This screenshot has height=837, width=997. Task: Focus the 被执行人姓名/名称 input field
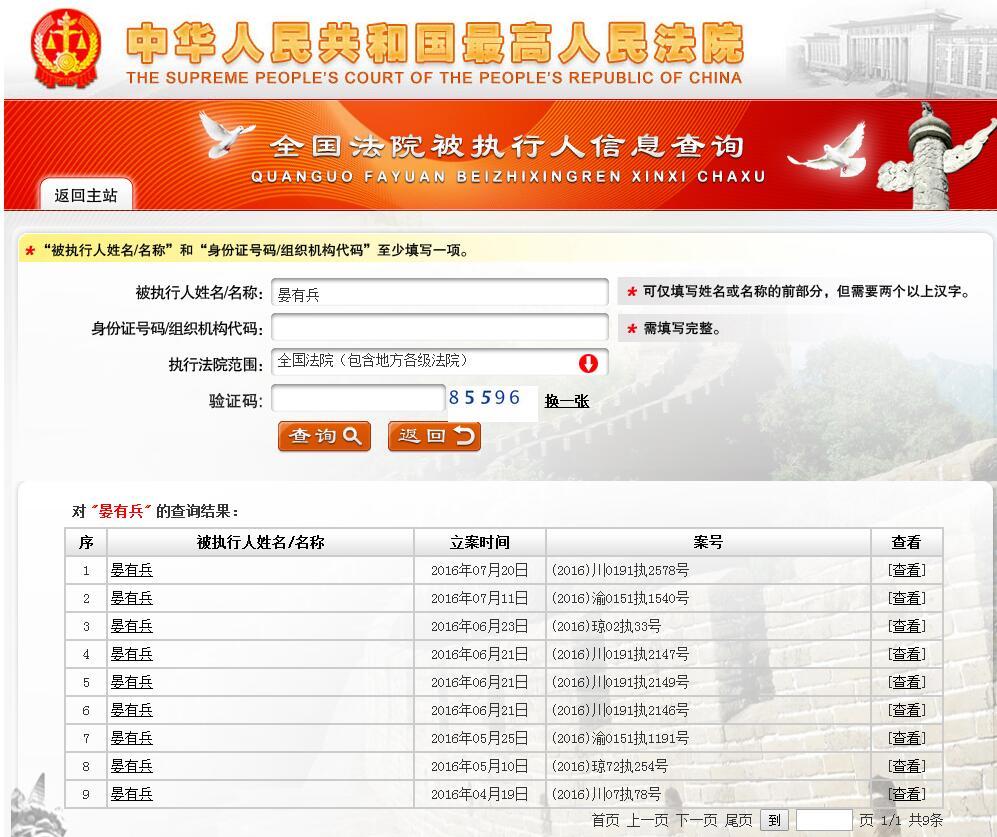click(x=439, y=293)
